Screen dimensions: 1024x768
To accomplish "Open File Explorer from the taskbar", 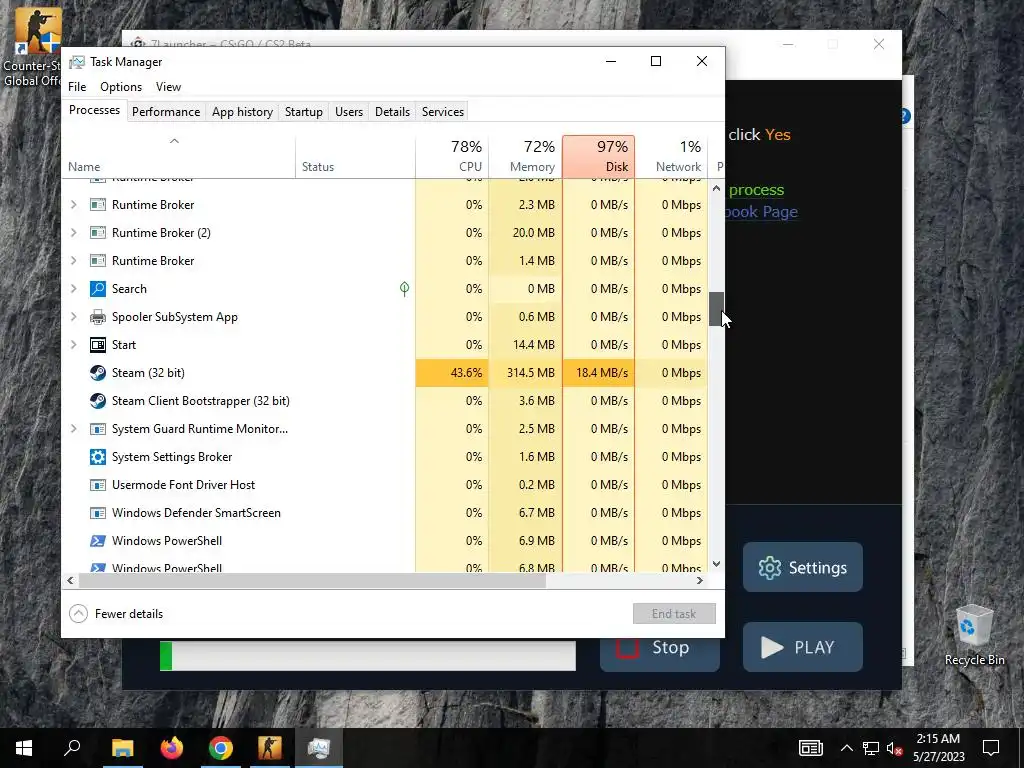I will [122, 748].
